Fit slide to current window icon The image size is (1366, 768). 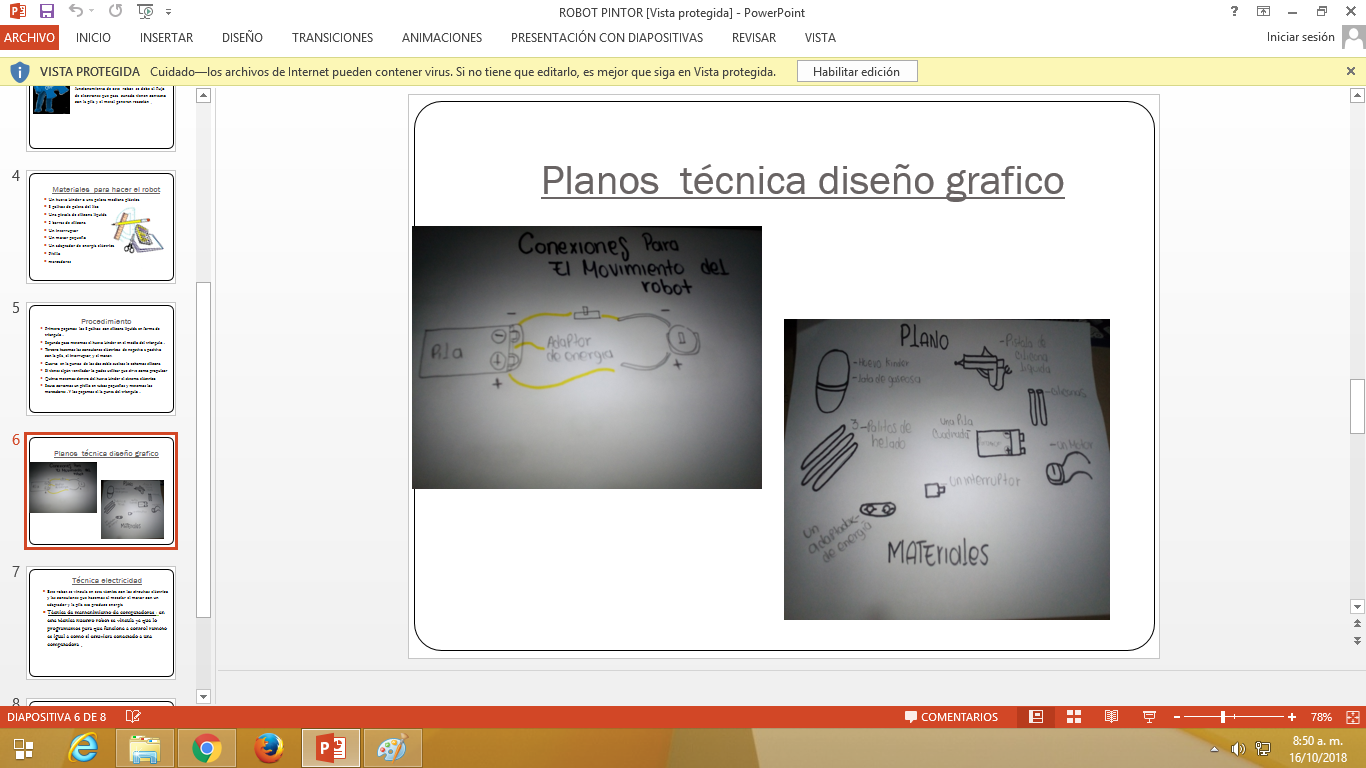[x=1351, y=716]
